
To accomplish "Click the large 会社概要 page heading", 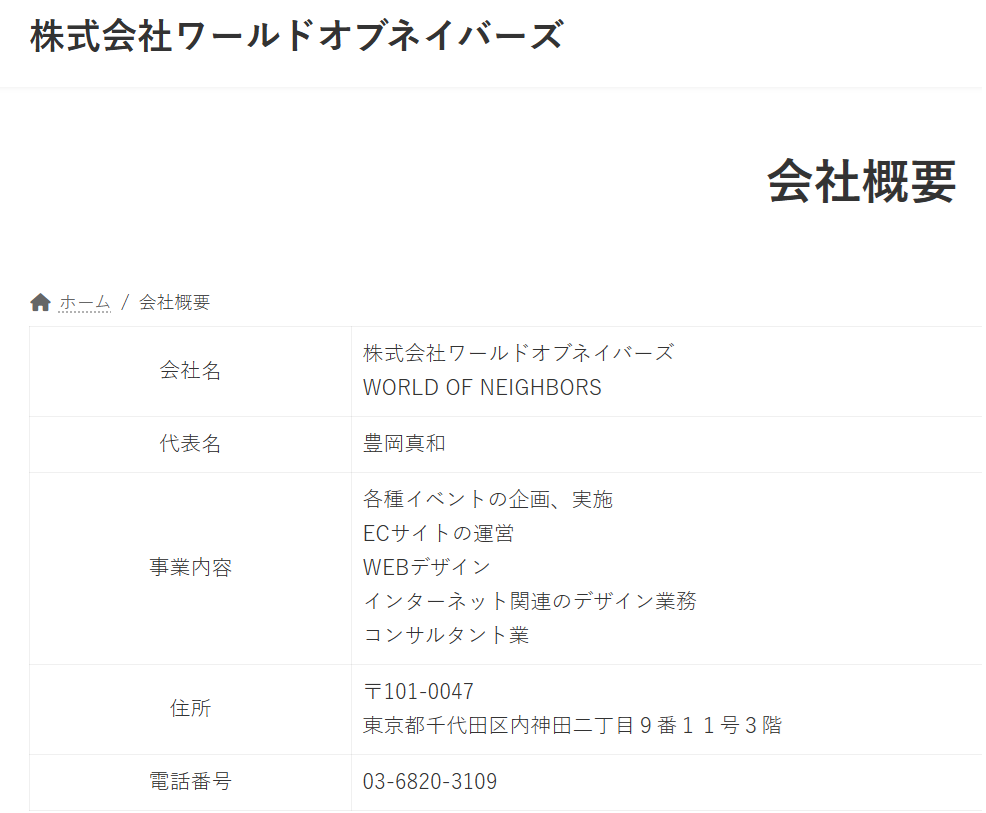I will 861,182.
